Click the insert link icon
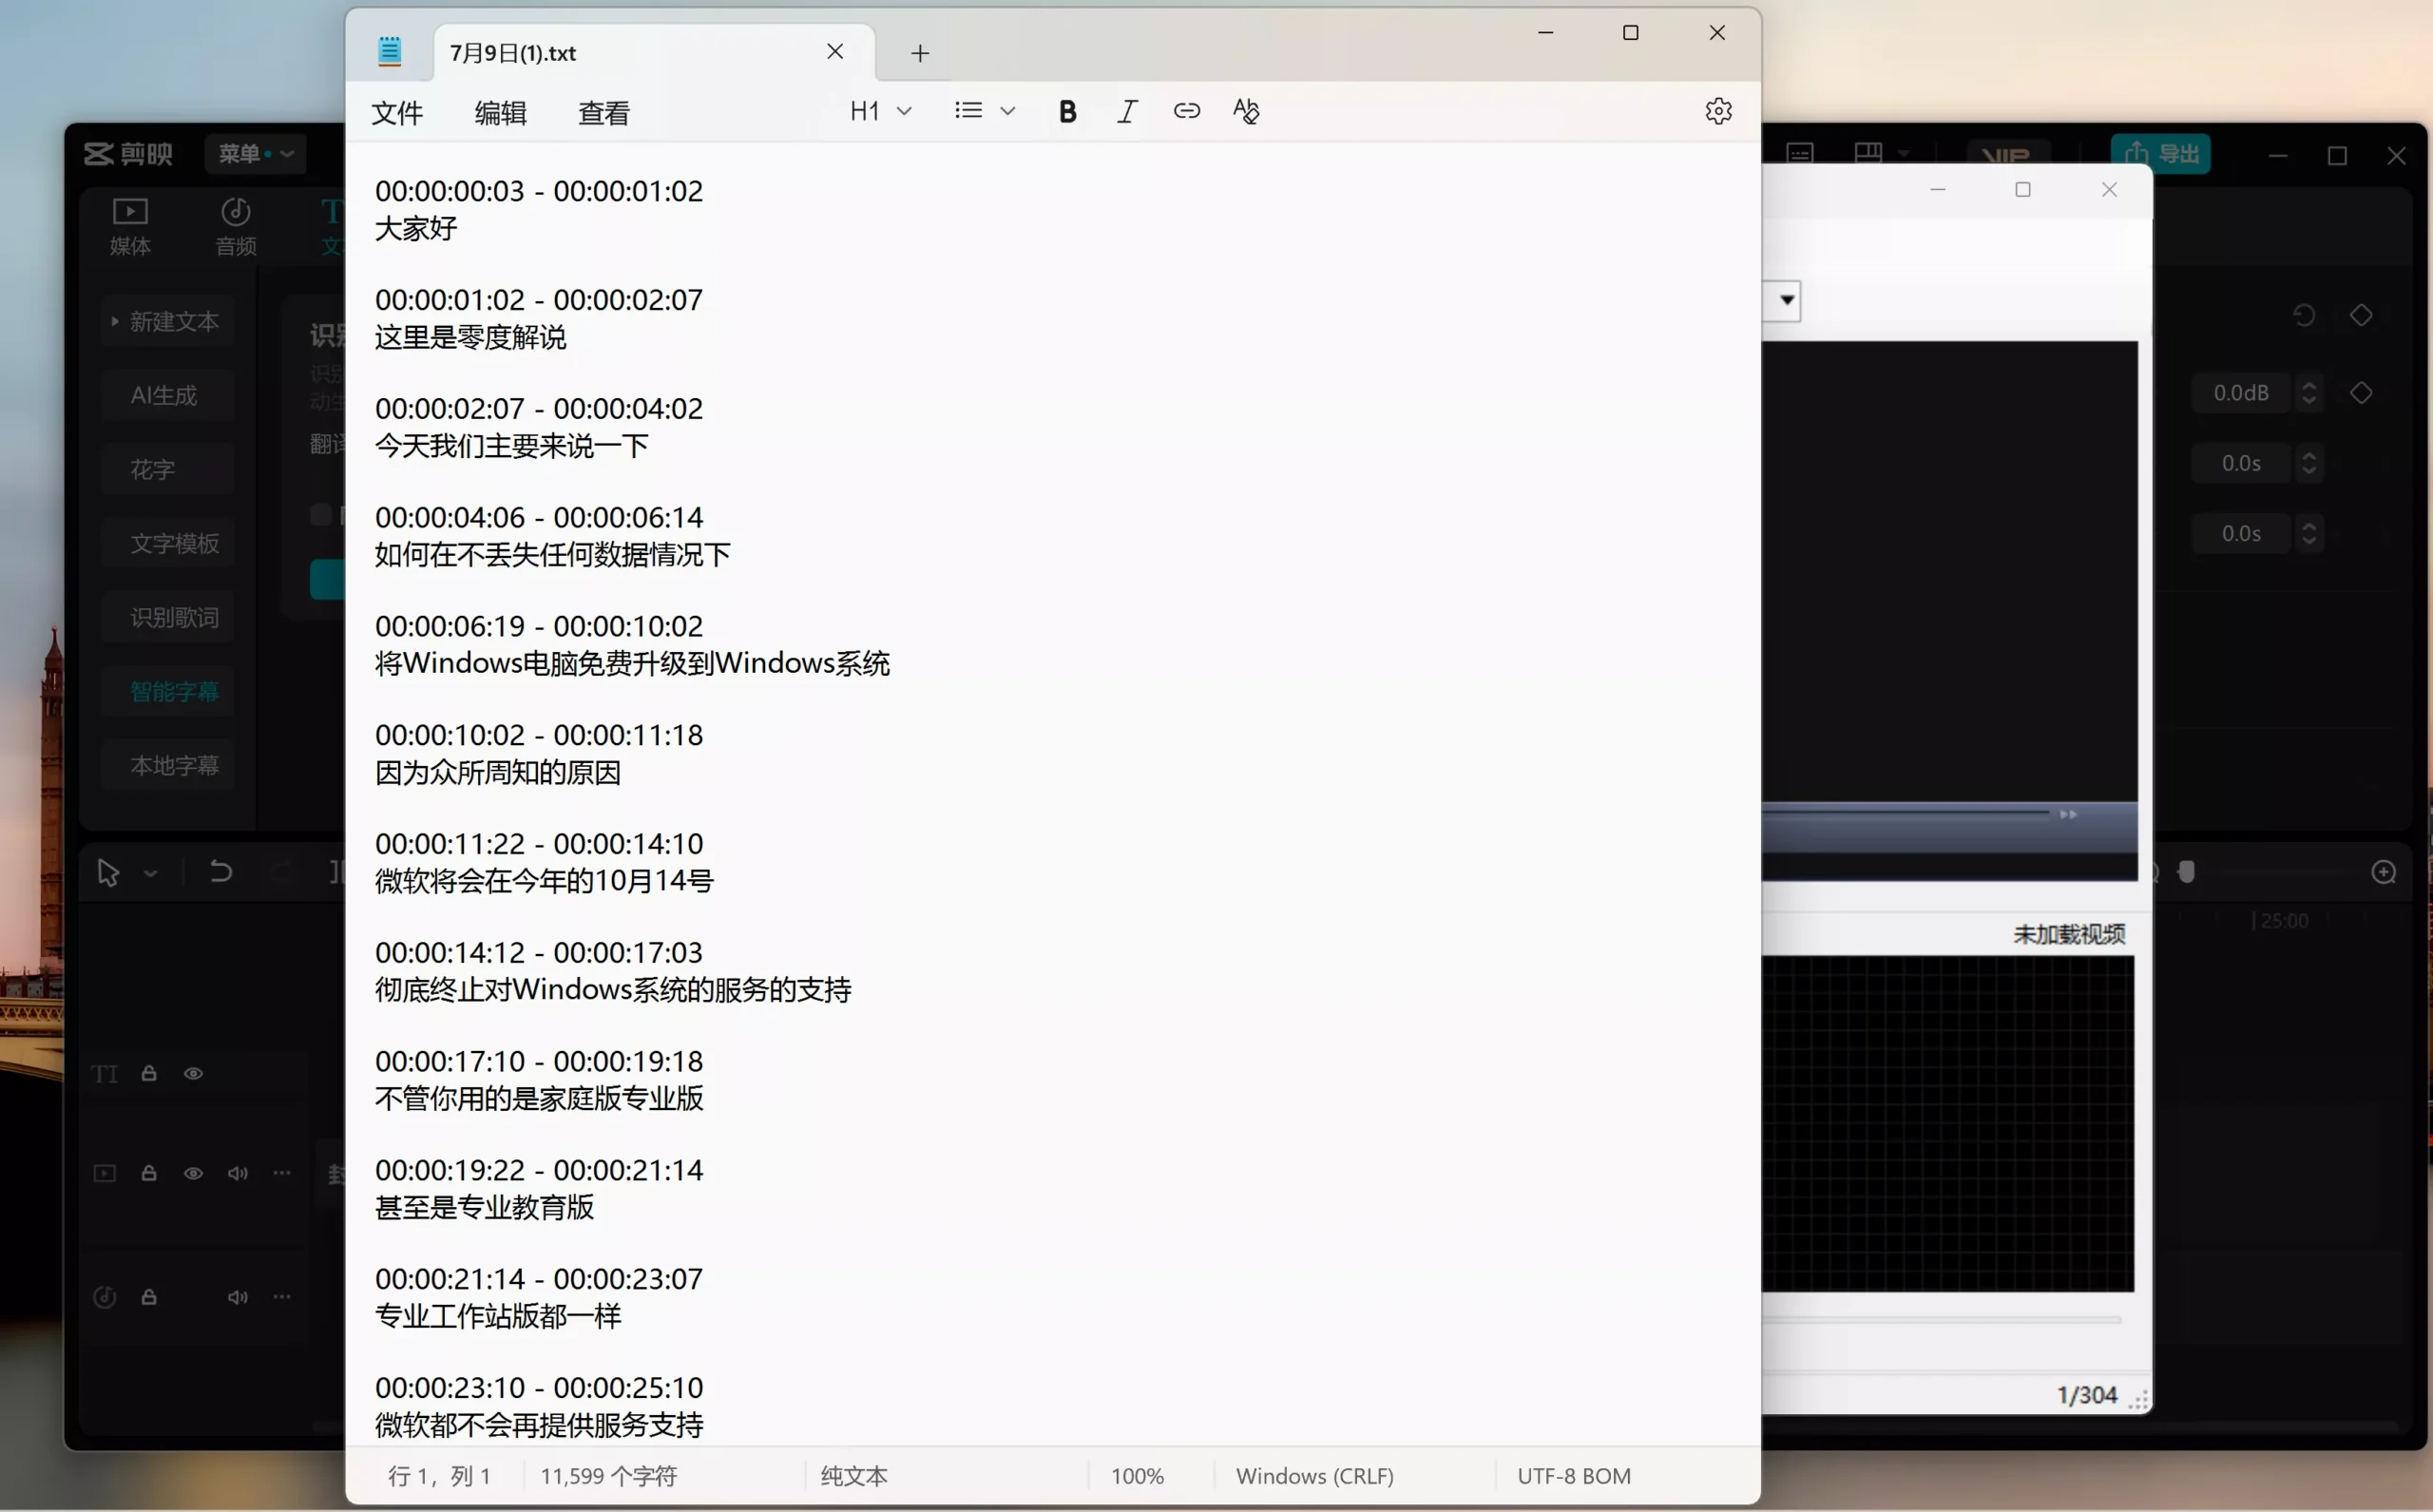Image resolution: width=2433 pixels, height=1512 pixels. coord(1186,111)
